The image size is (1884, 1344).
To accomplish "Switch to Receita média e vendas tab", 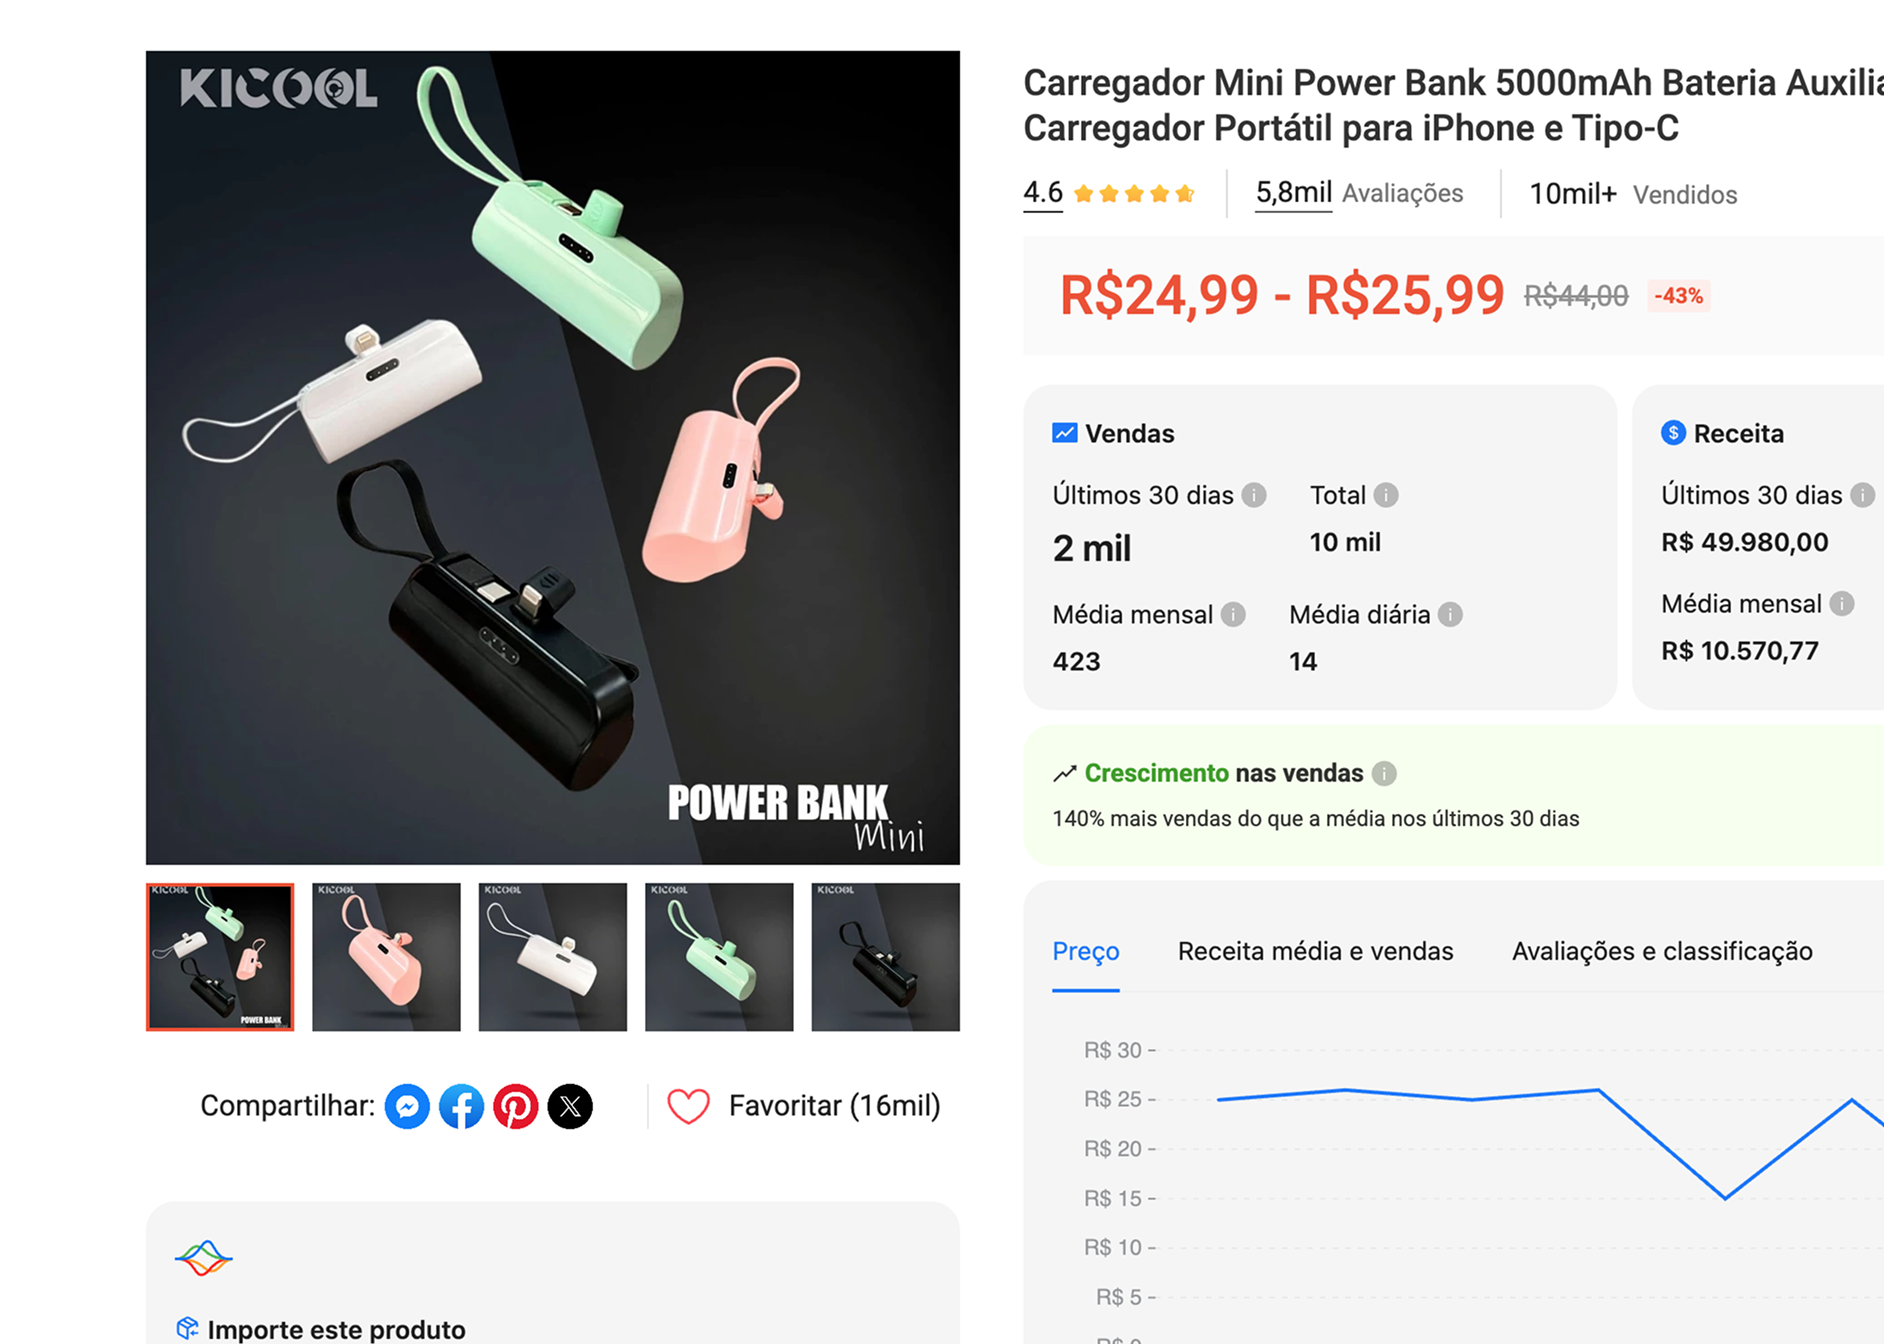I will (1315, 951).
